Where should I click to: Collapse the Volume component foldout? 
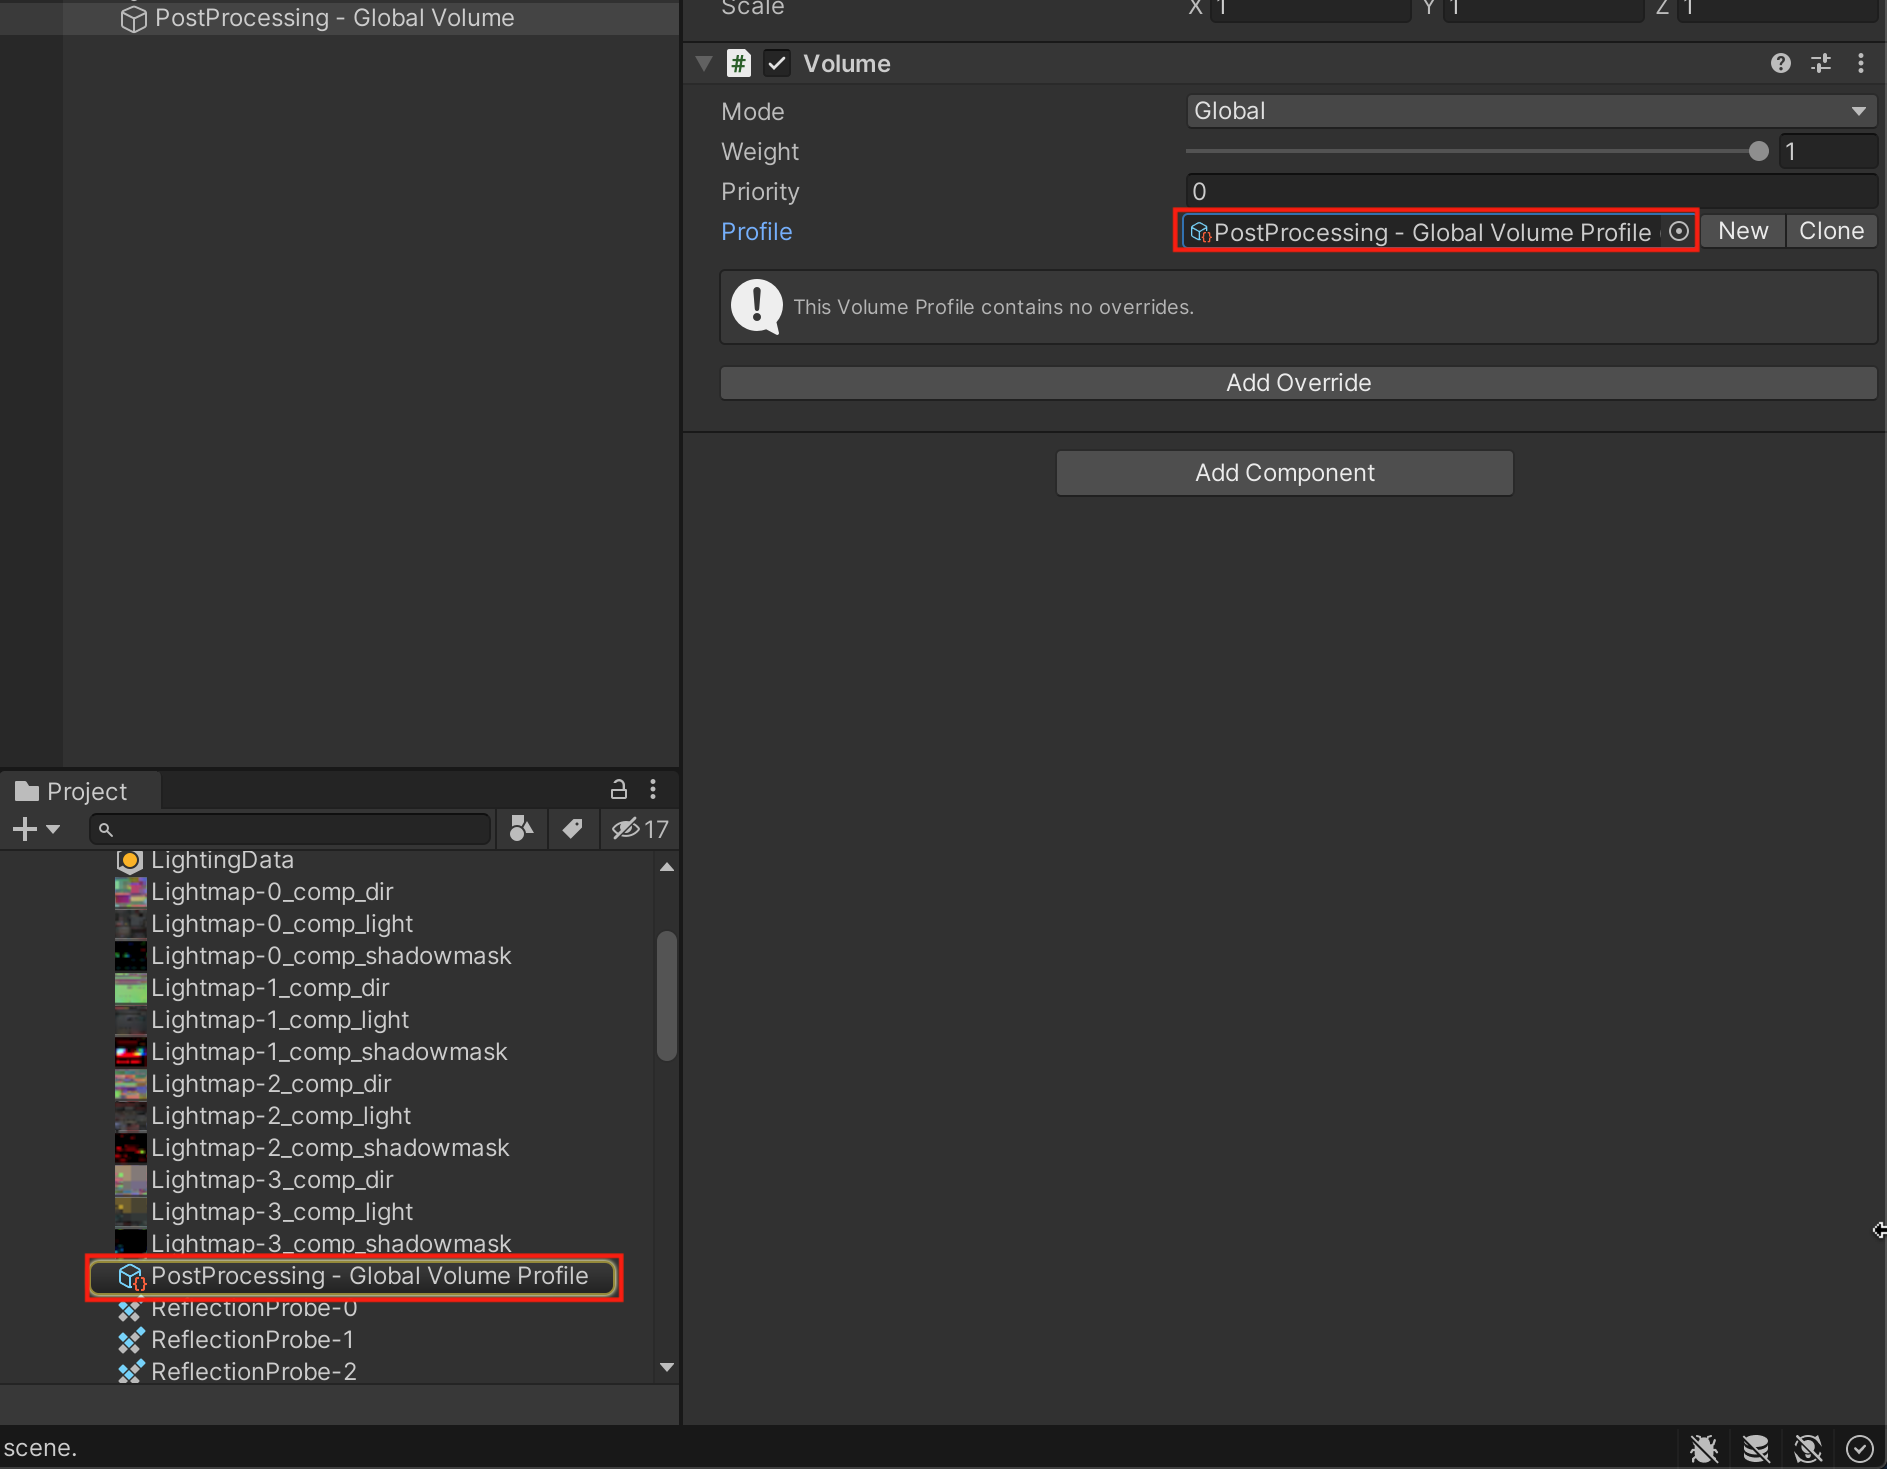point(704,64)
